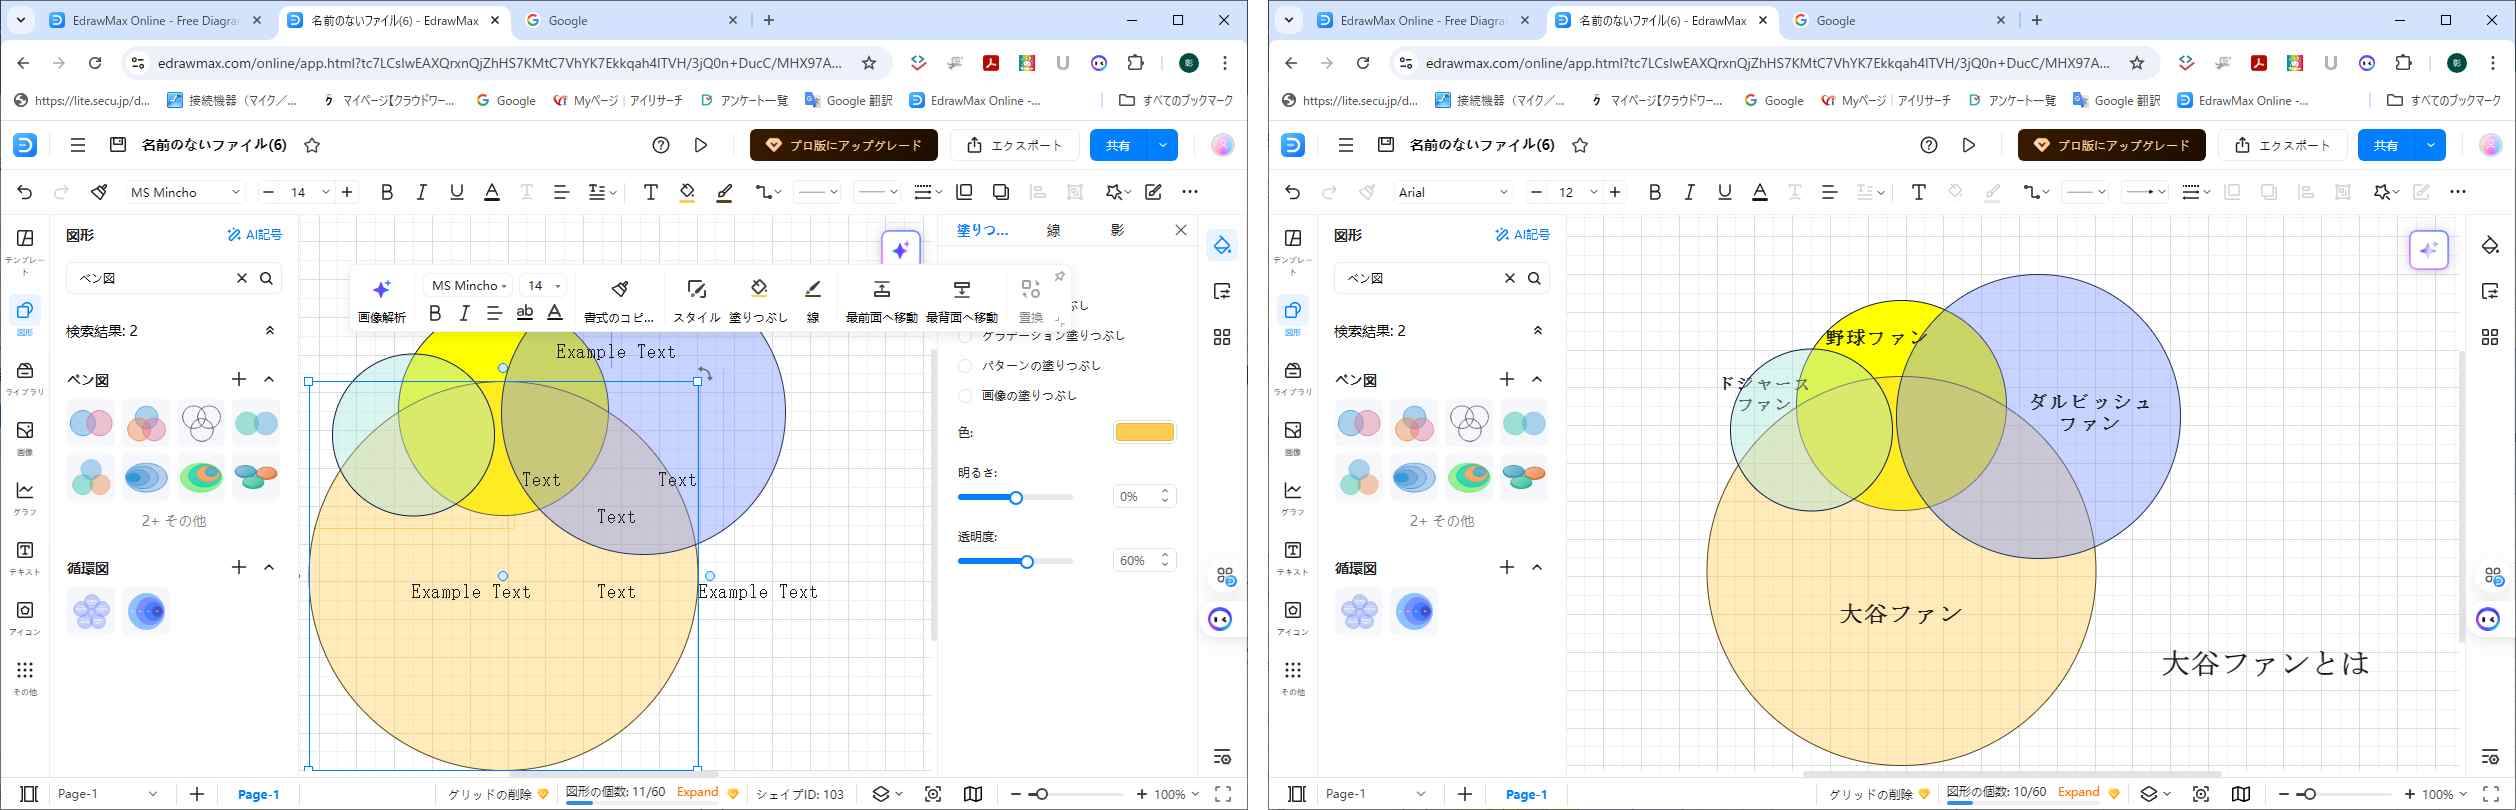Image resolution: width=2516 pixels, height=810 pixels.
Task: Collapse the 循環図 section in the right window
Action: pos(1537,567)
